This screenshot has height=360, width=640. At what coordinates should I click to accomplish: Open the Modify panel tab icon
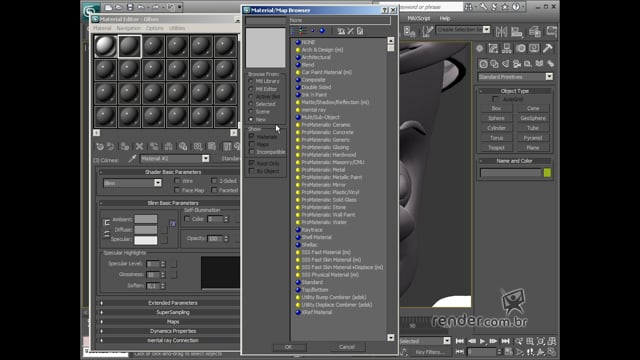pos(493,49)
